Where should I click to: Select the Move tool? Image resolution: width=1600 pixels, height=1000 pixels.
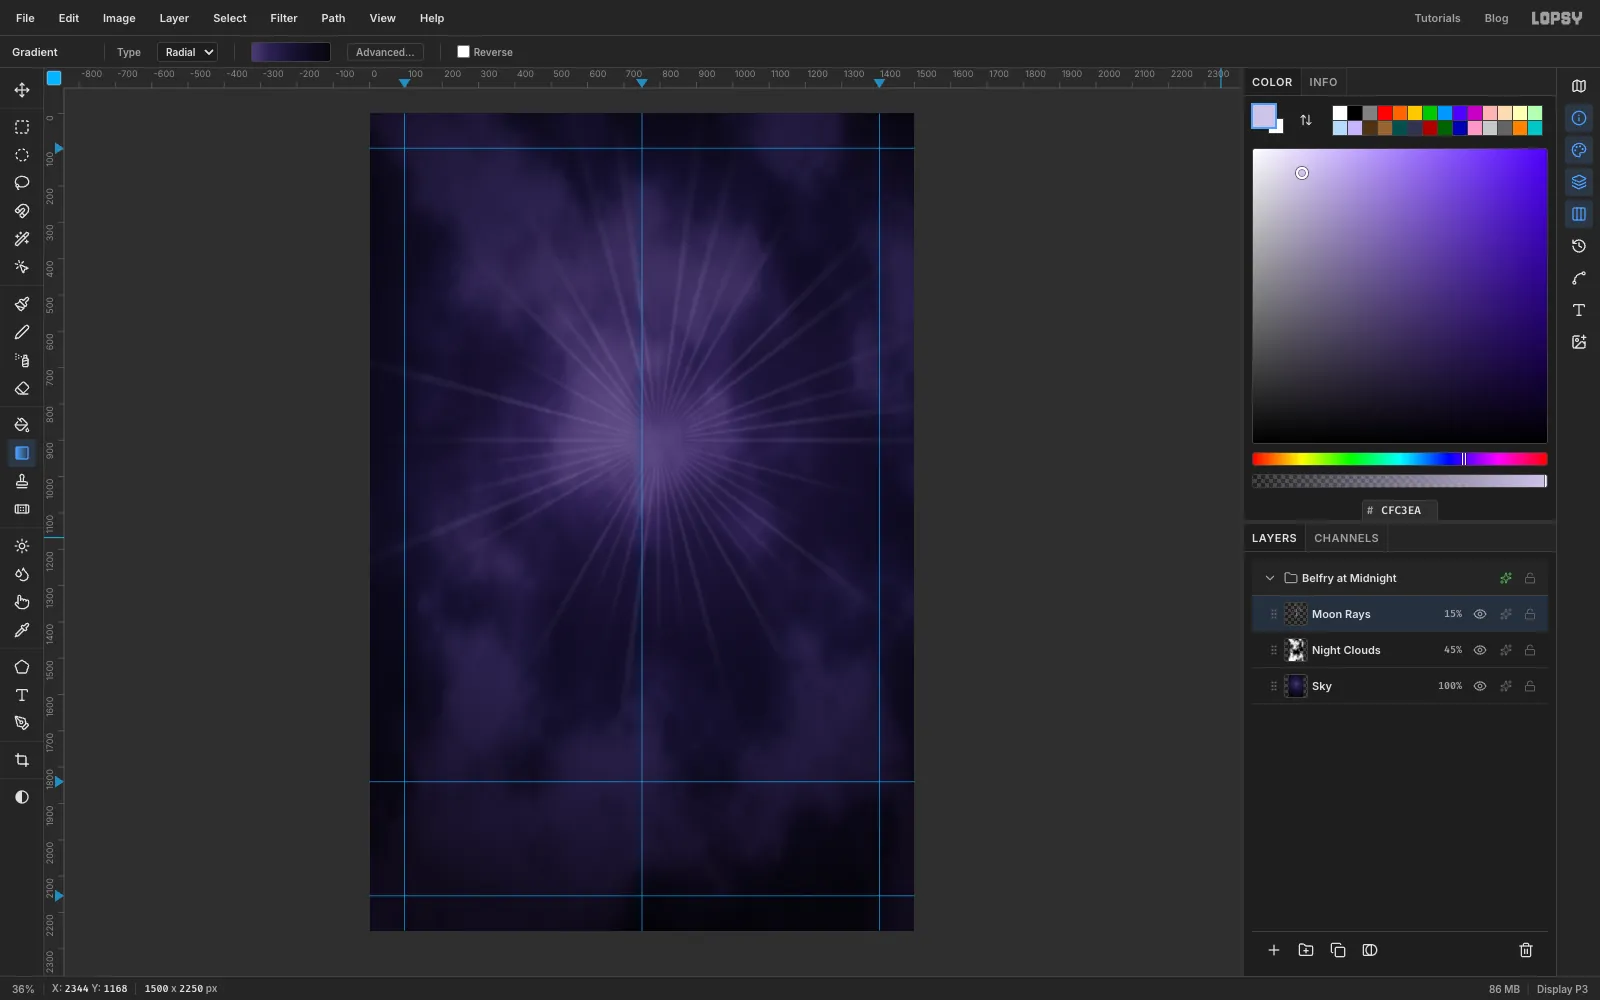click(x=22, y=90)
